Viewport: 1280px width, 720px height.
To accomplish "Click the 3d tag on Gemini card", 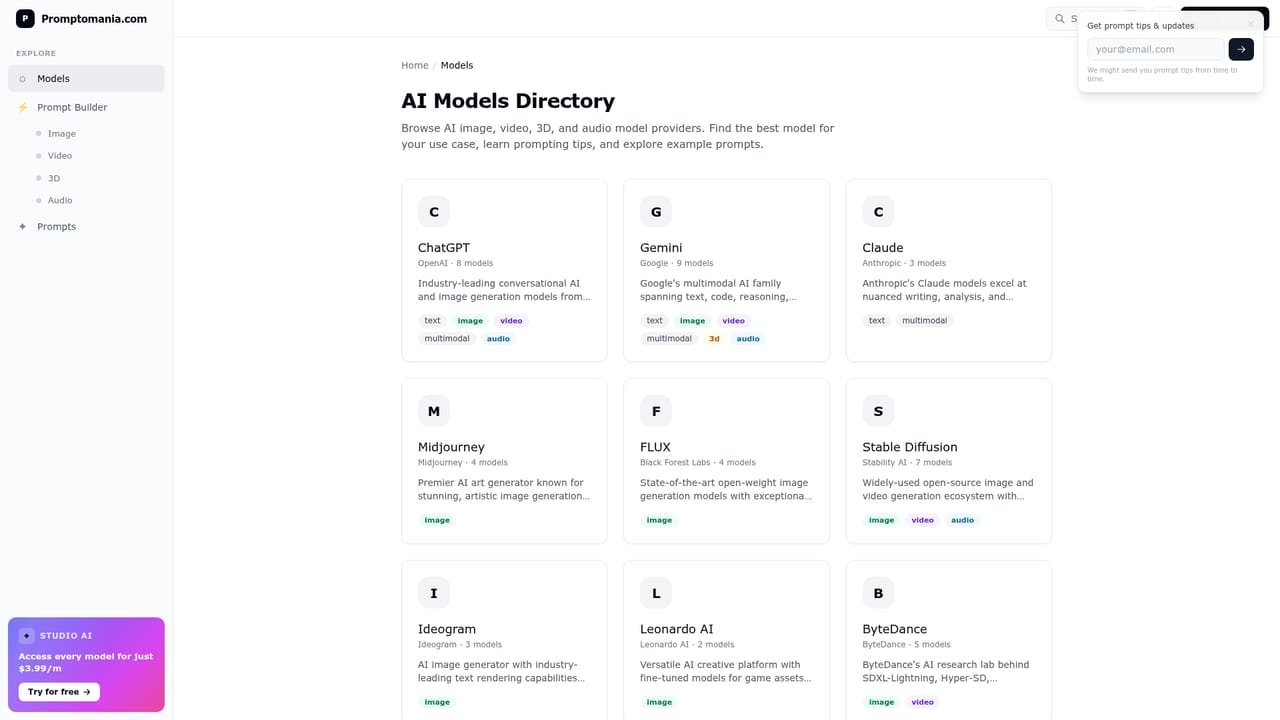I will click(x=714, y=339).
